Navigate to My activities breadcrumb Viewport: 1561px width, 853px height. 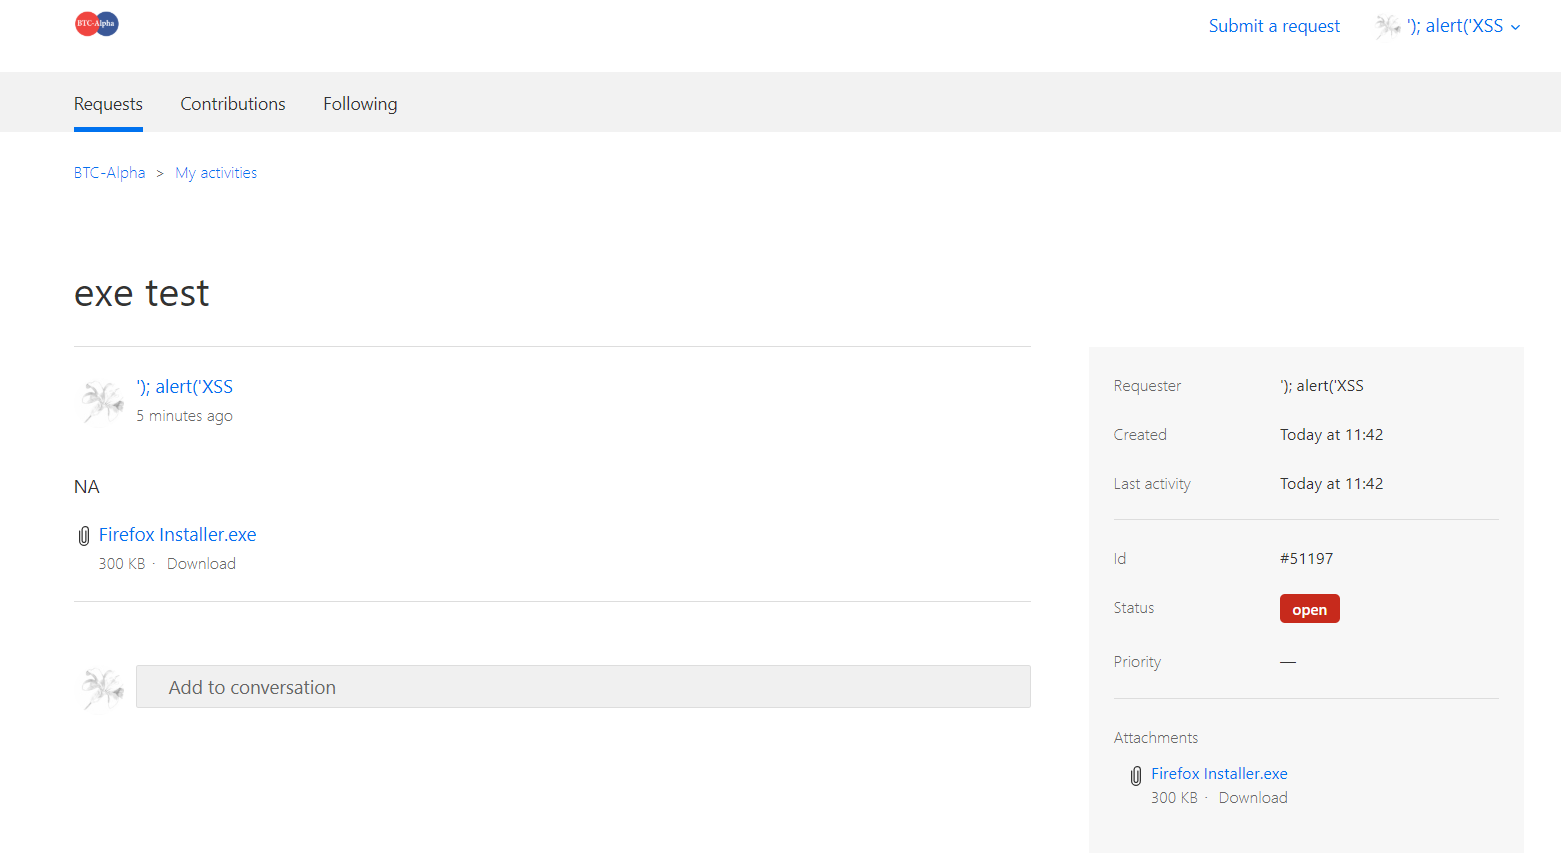(216, 173)
